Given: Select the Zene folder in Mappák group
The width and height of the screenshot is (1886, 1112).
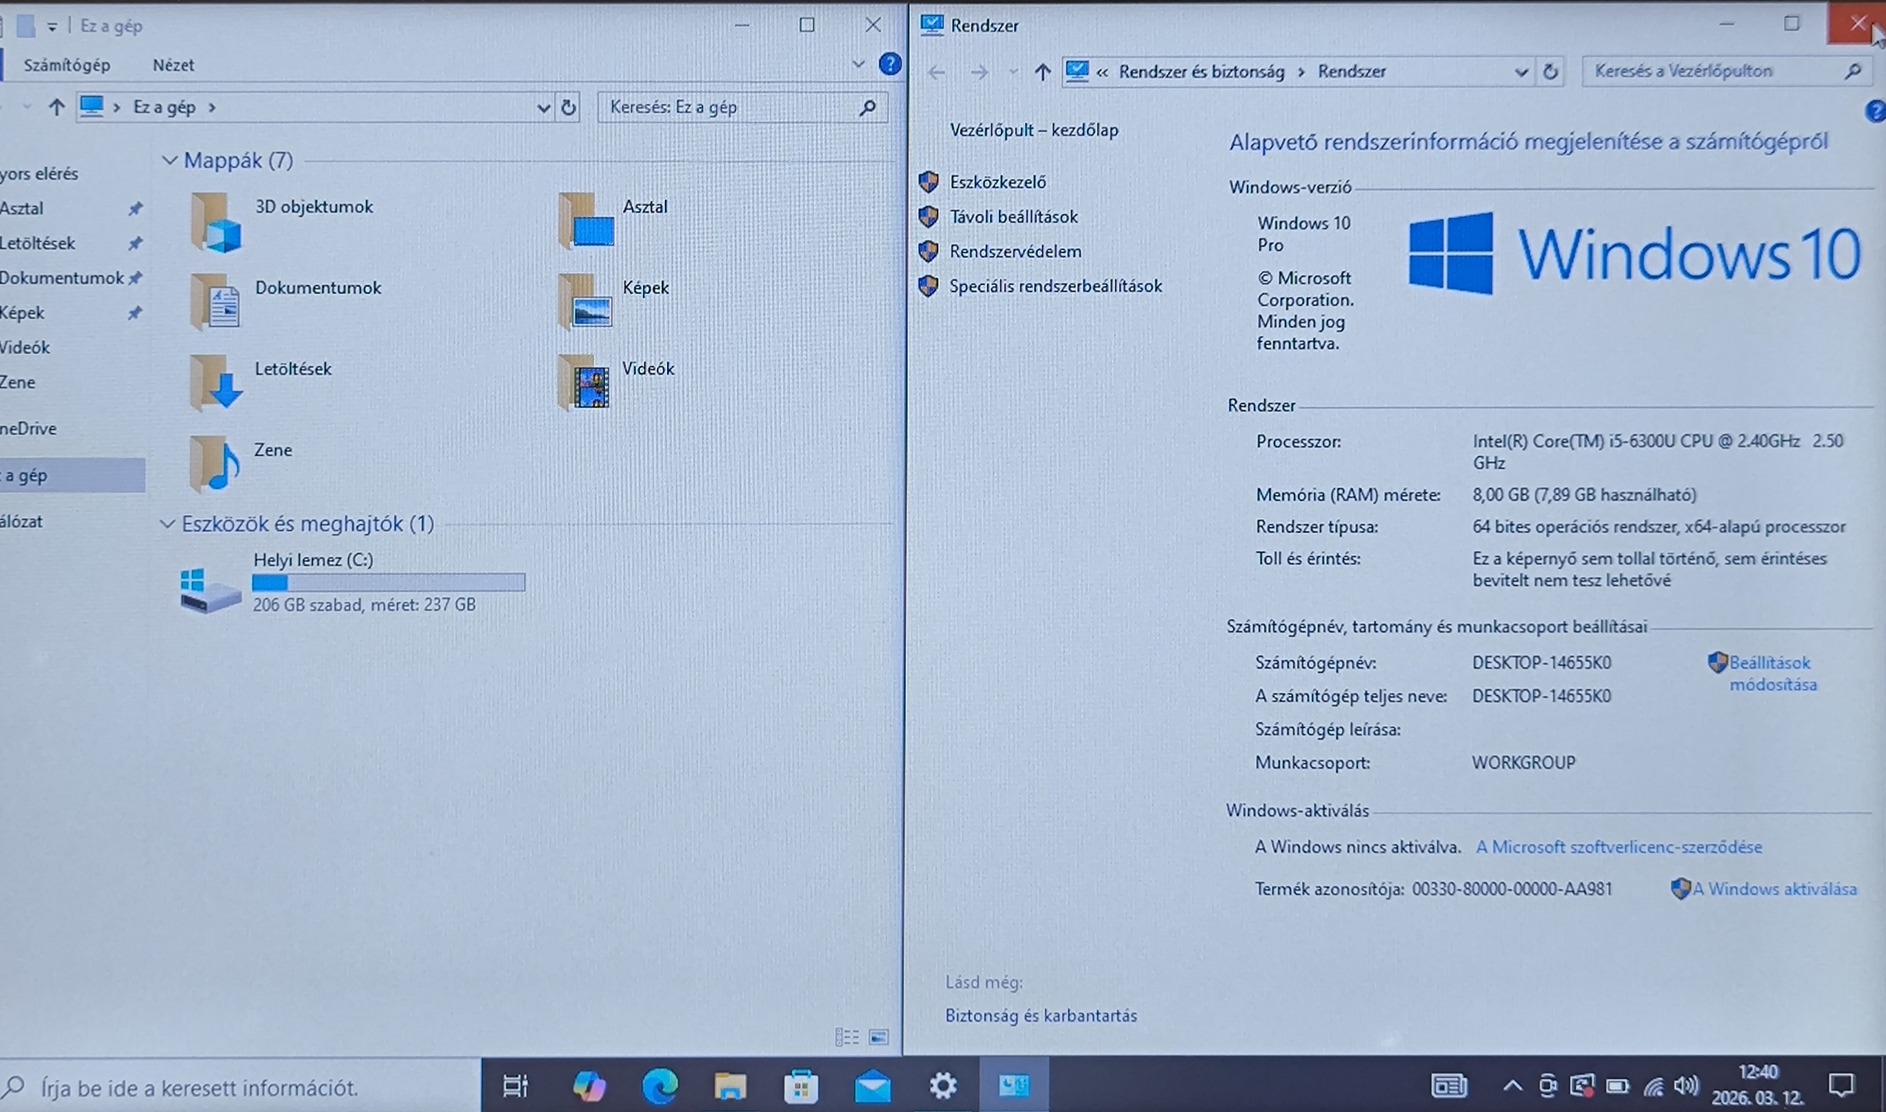Looking at the screenshot, I should [x=240, y=463].
